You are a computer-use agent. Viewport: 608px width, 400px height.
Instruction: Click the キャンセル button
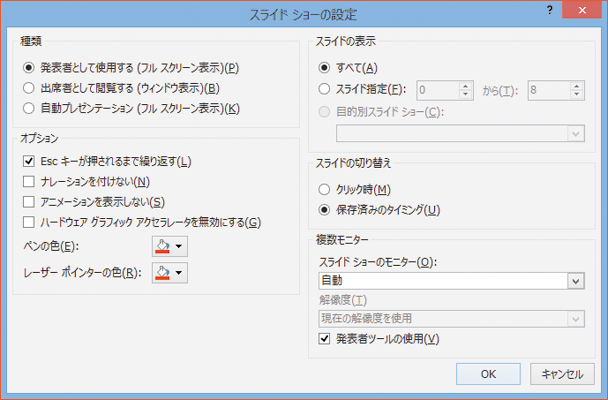tap(562, 374)
